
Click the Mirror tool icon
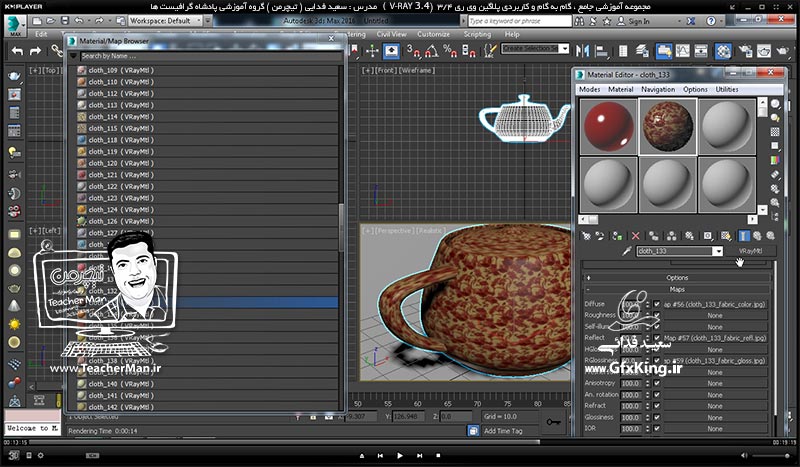tap(583, 51)
